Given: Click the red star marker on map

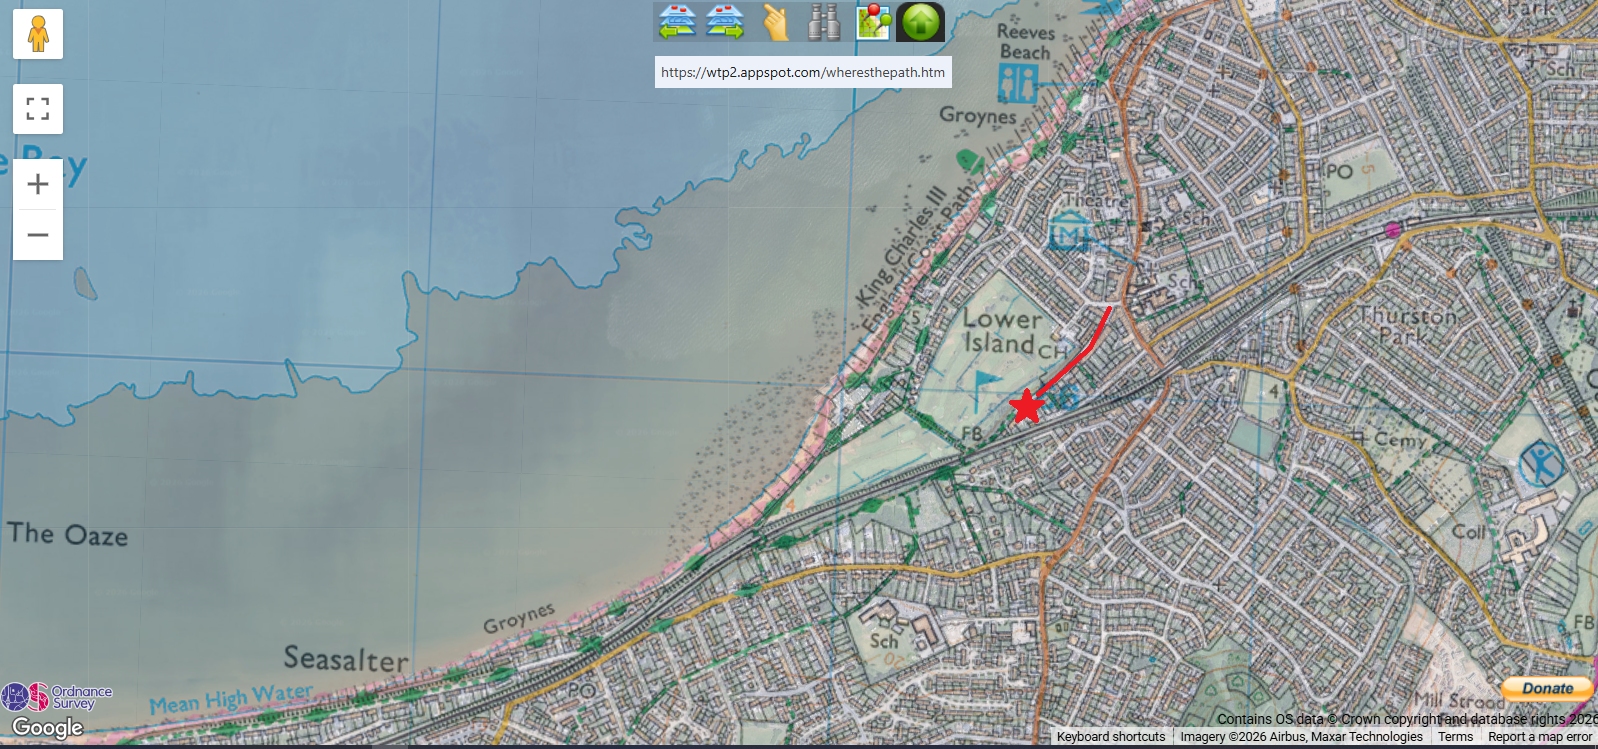Looking at the screenshot, I should pyautogui.click(x=1027, y=406).
